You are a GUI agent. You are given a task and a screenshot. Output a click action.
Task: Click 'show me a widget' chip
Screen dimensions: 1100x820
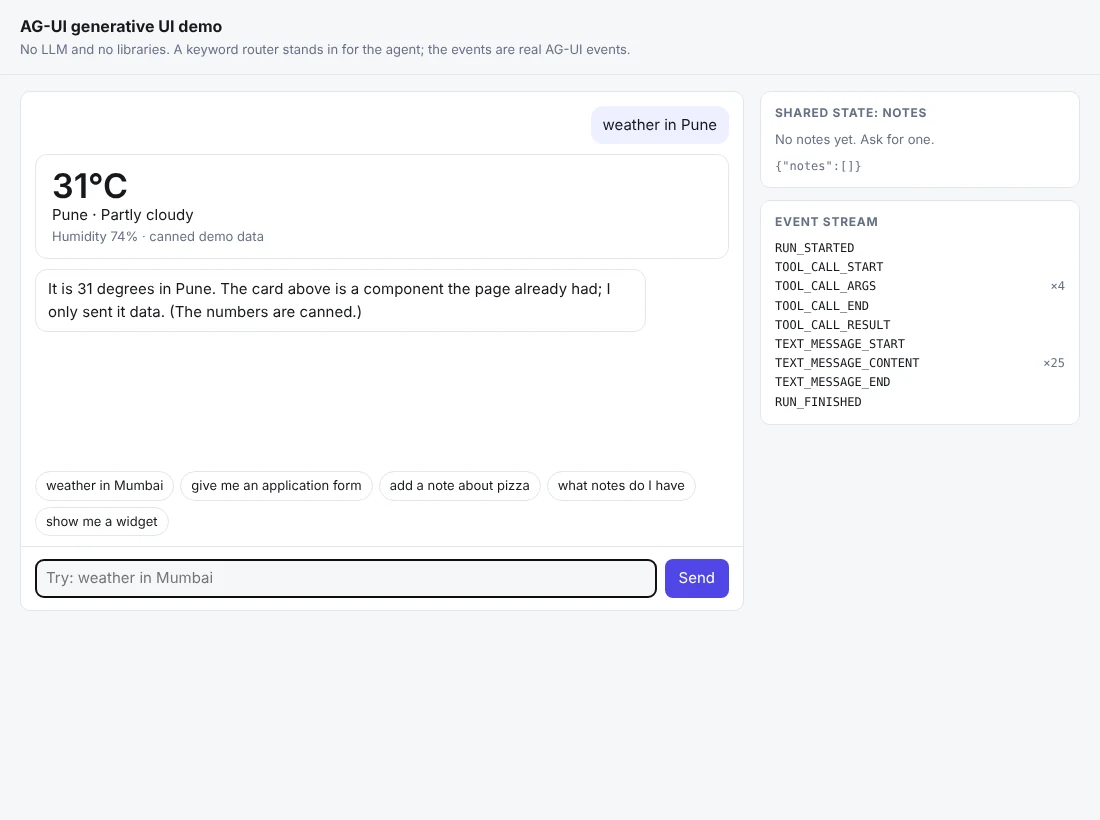click(102, 521)
